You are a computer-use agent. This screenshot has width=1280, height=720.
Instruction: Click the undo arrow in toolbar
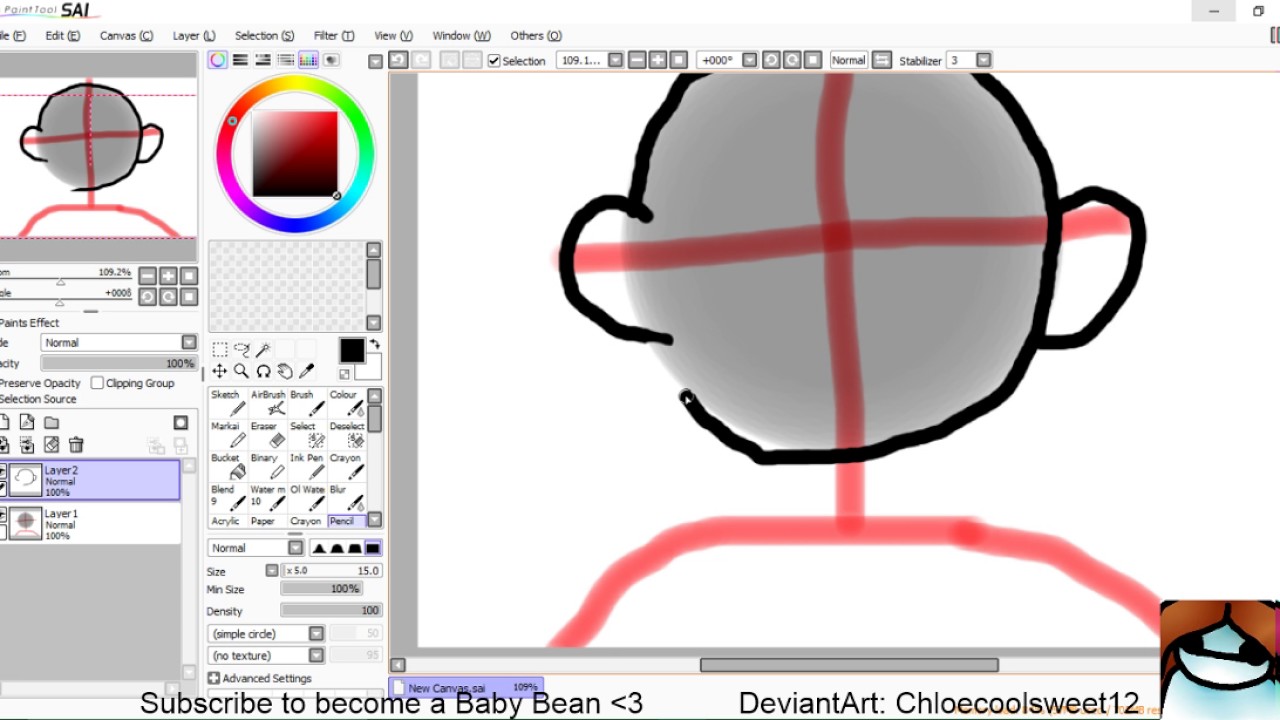click(x=398, y=60)
